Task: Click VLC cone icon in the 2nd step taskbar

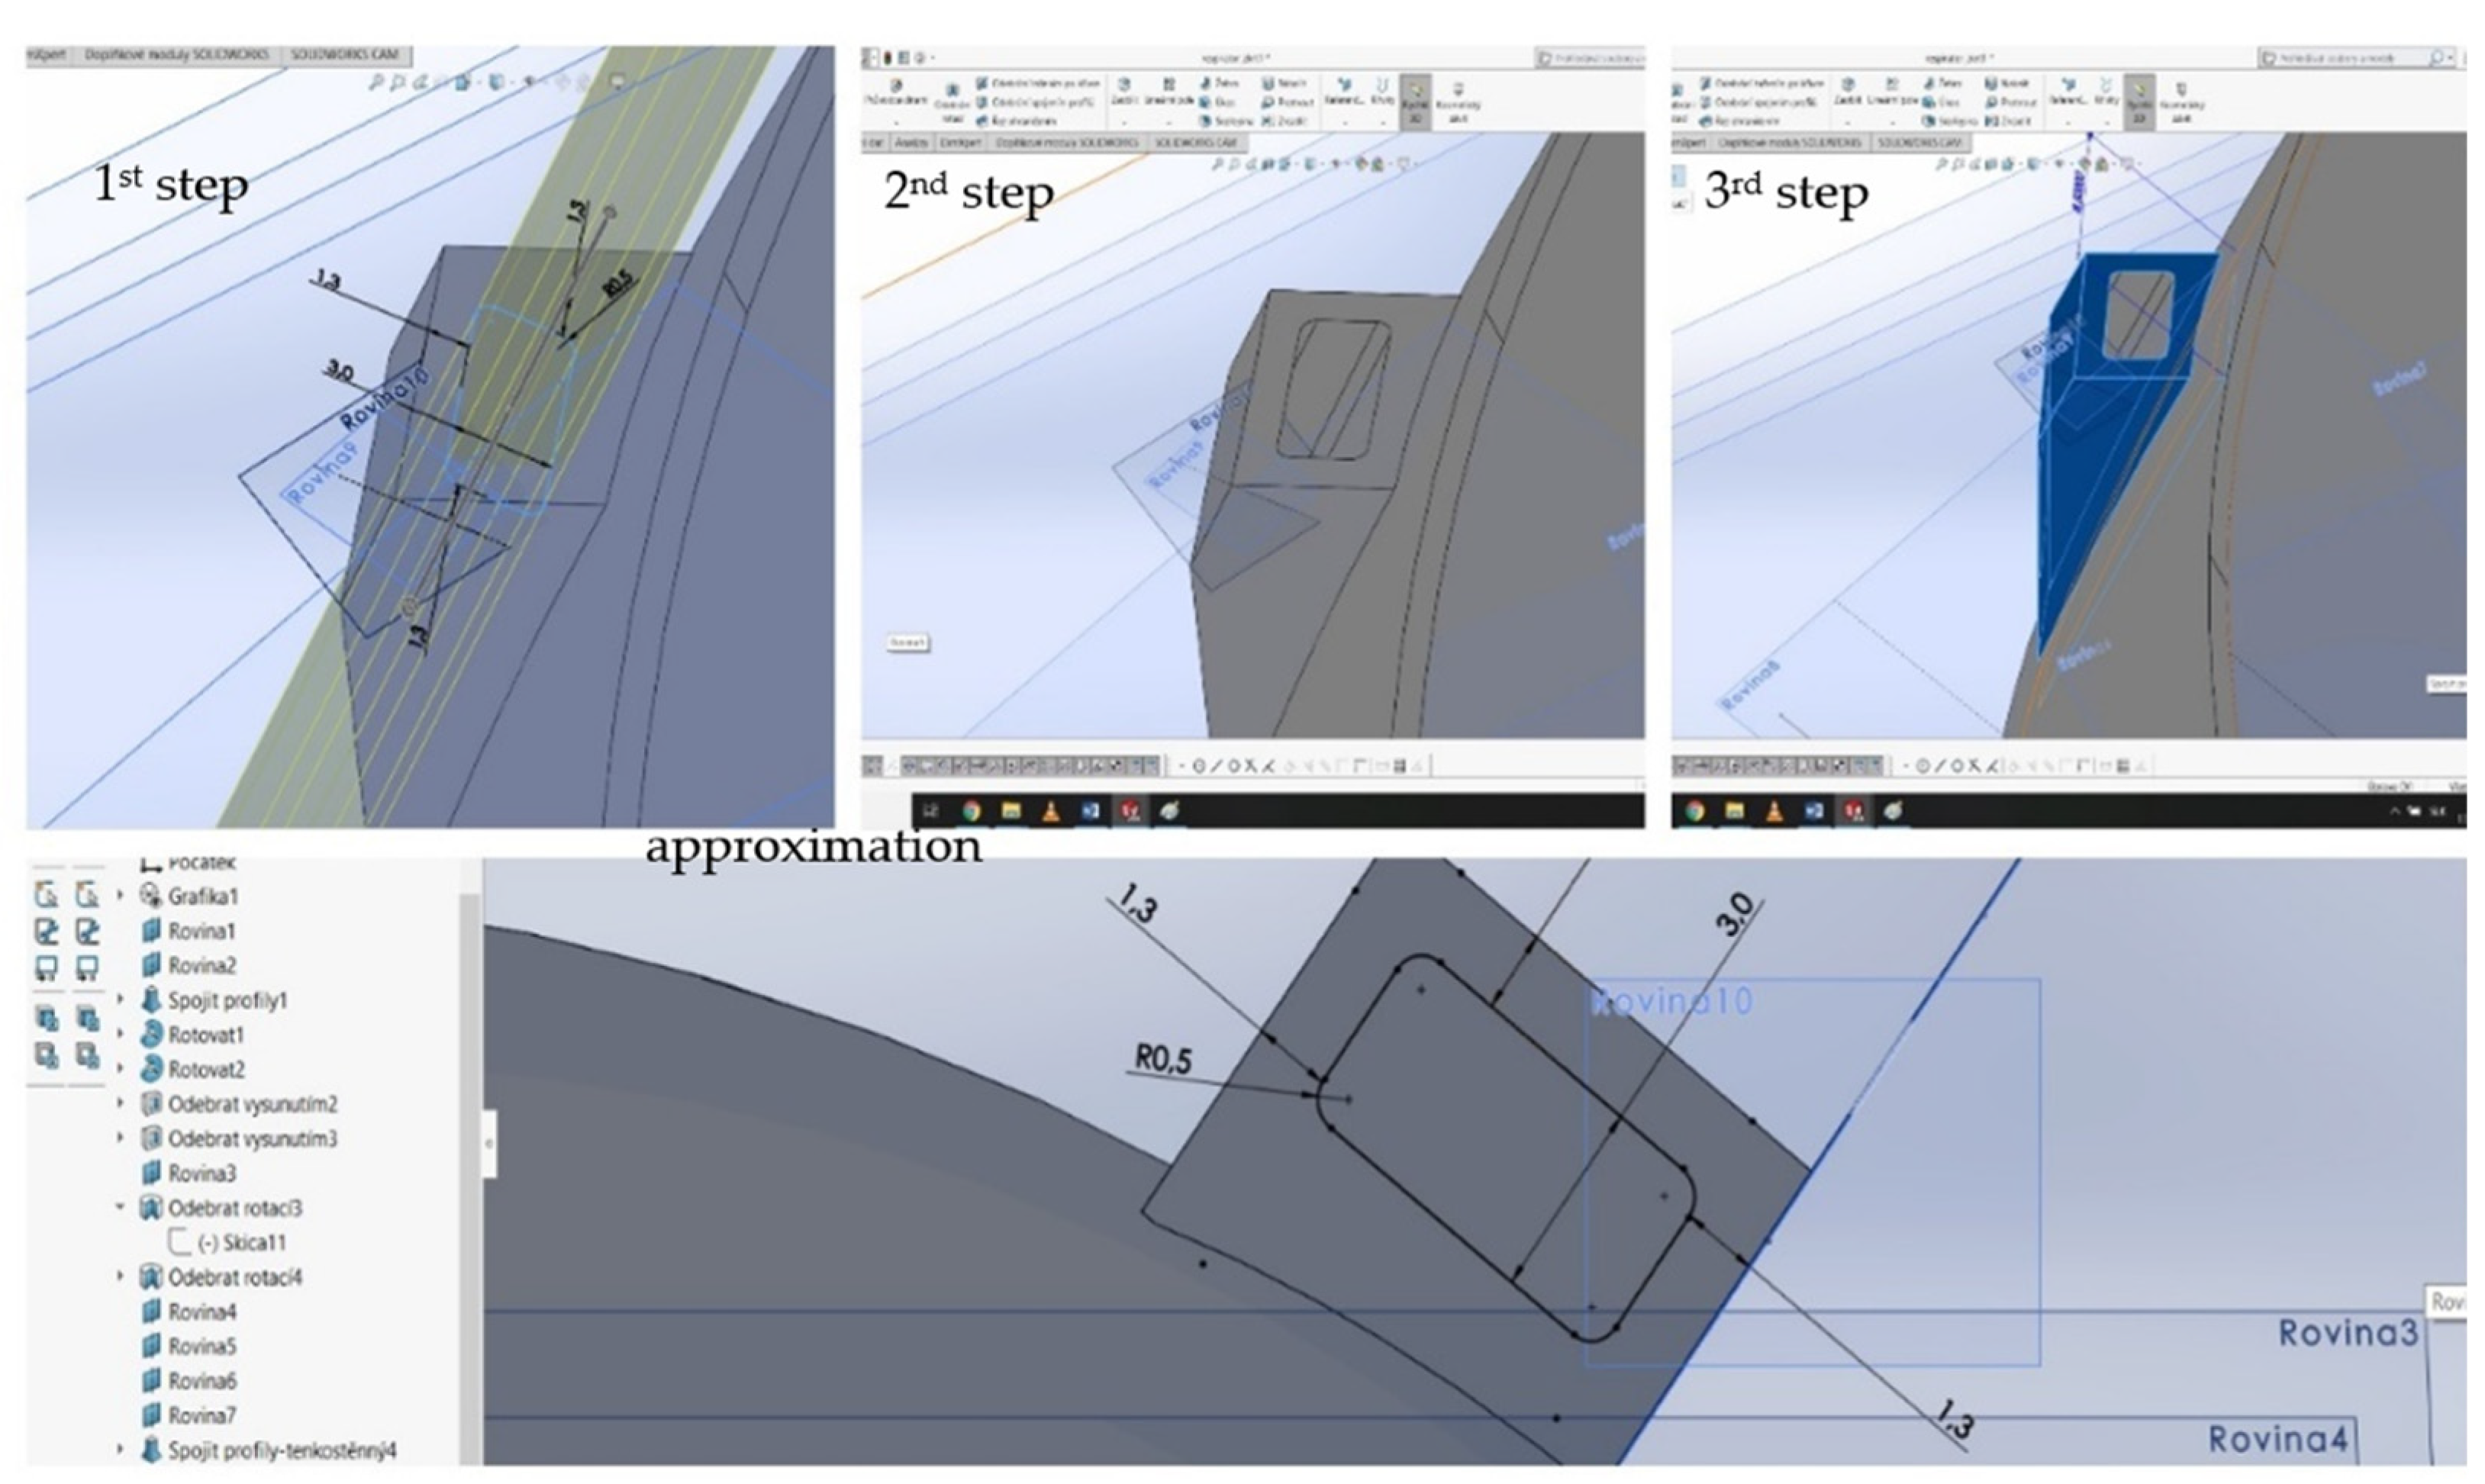Action: click(1050, 811)
